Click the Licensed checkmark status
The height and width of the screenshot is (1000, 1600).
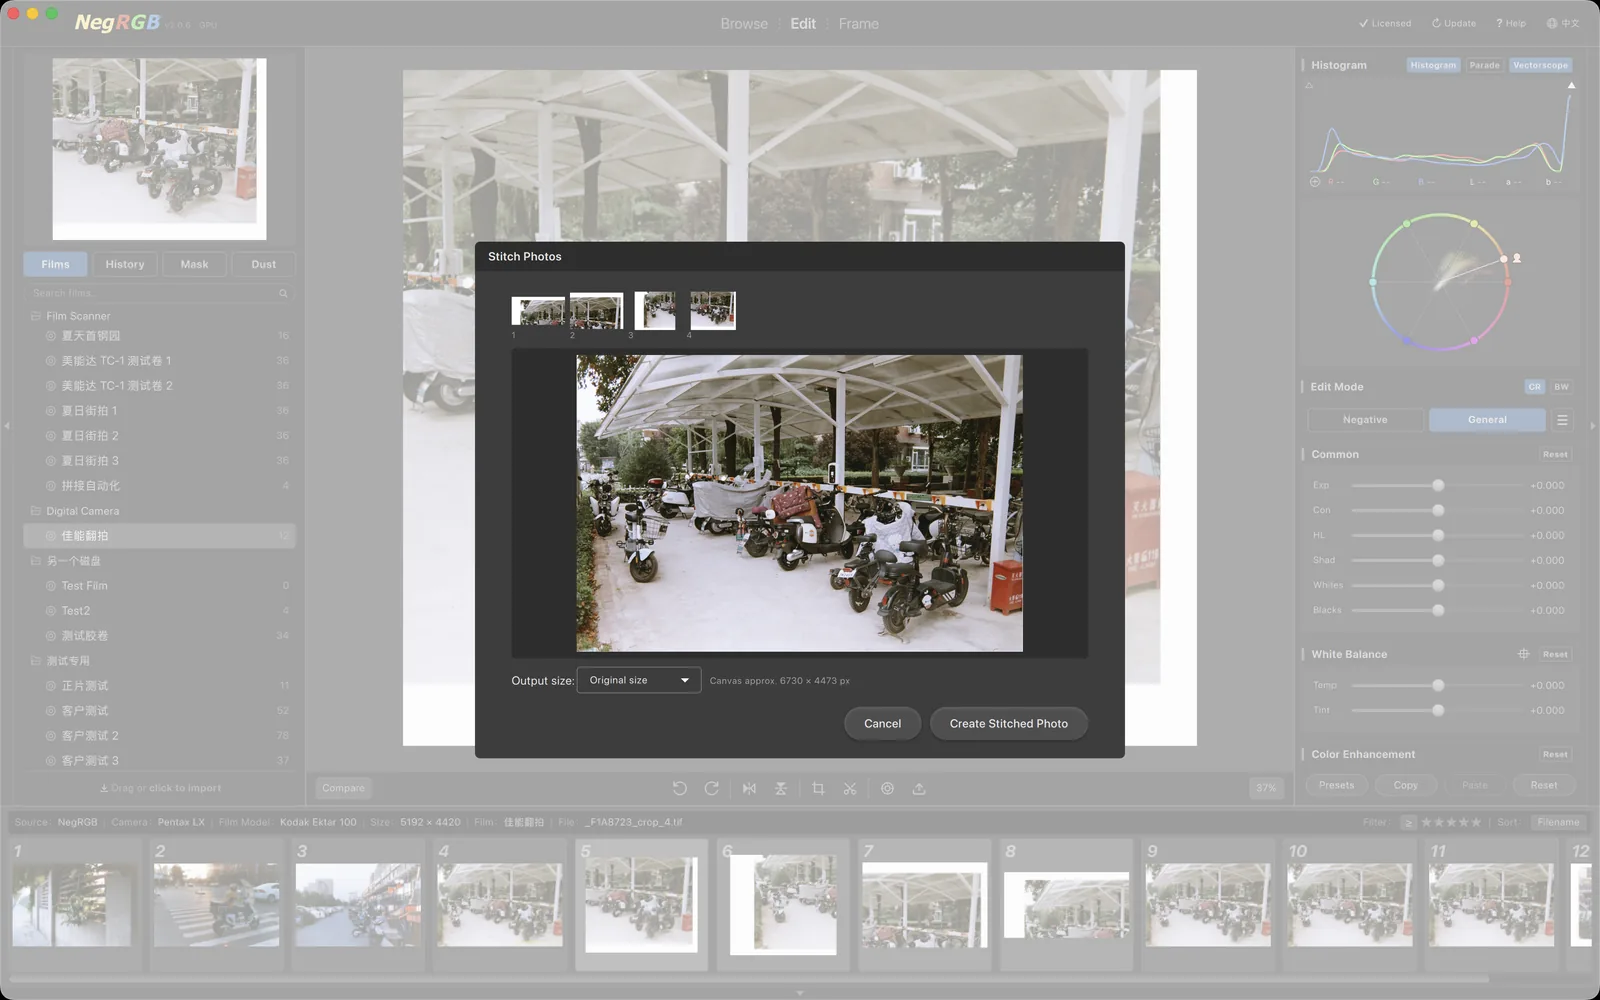click(1385, 23)
